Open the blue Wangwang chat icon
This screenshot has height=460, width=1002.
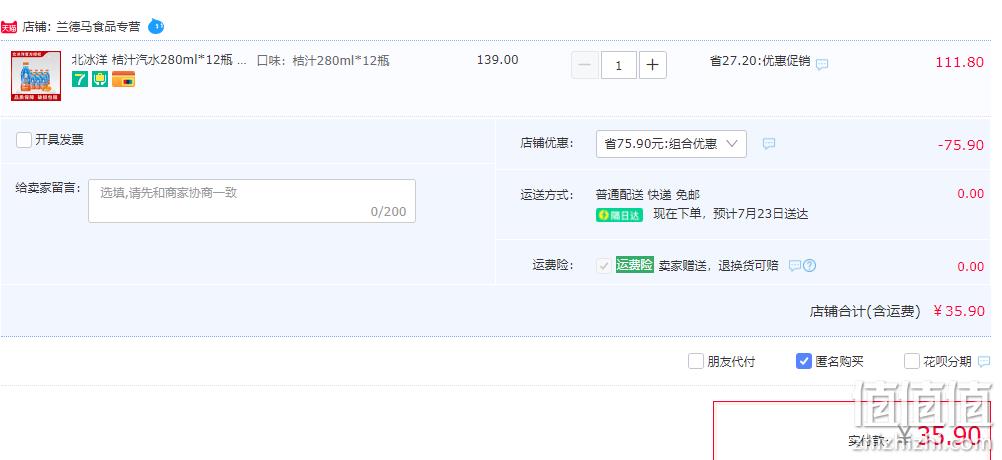pos(156,27)
